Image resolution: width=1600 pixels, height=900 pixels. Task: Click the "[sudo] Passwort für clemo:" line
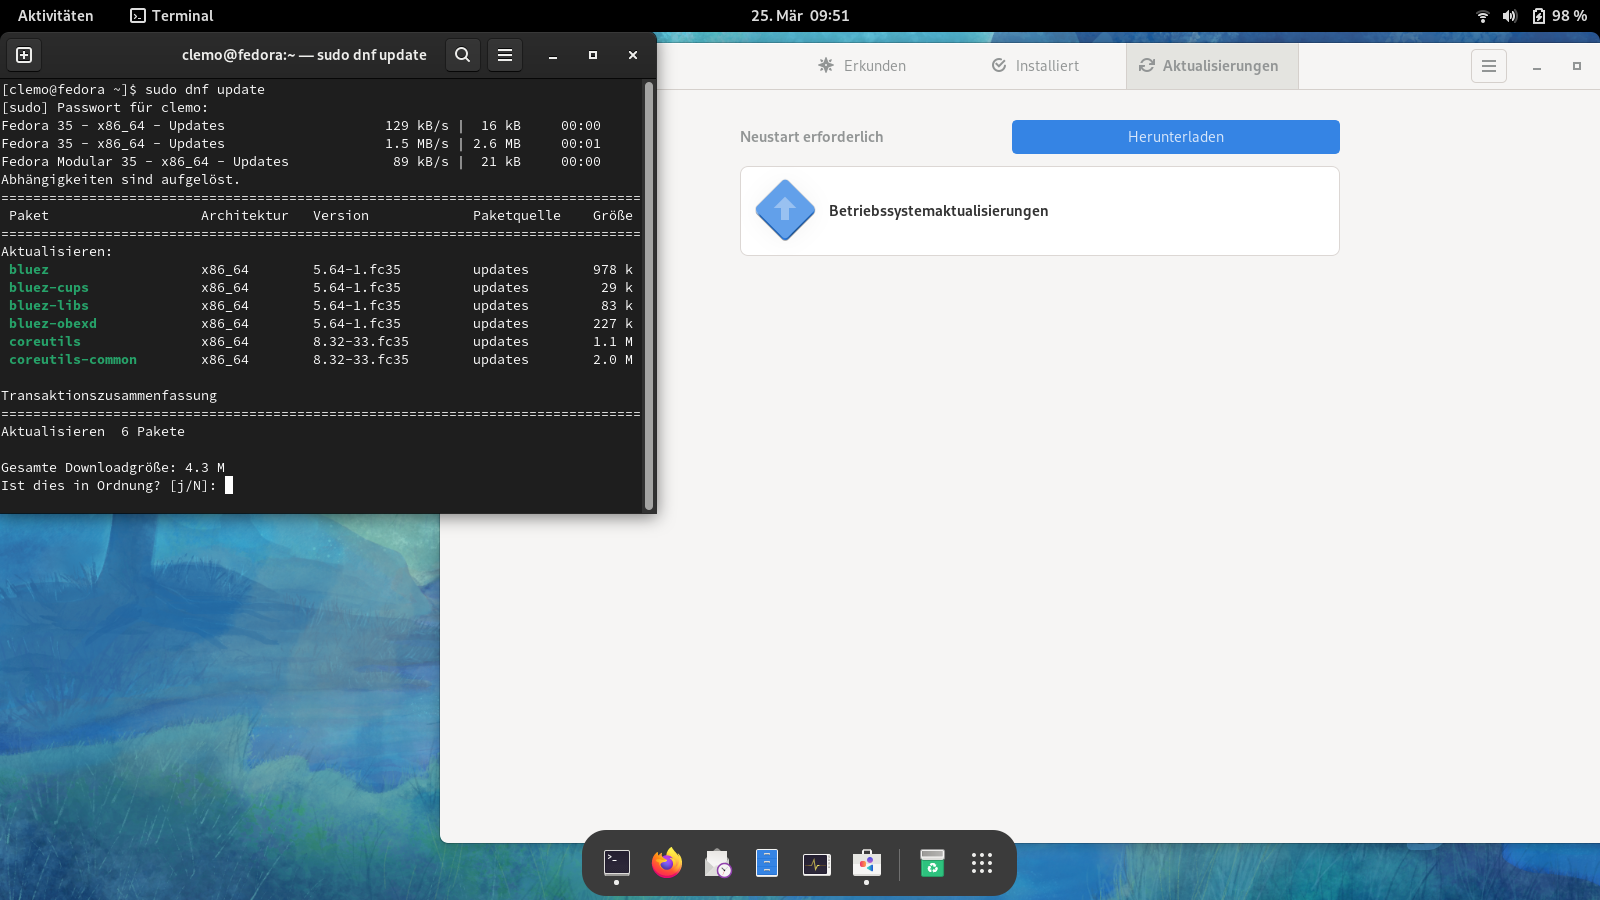tap(105, 108)
